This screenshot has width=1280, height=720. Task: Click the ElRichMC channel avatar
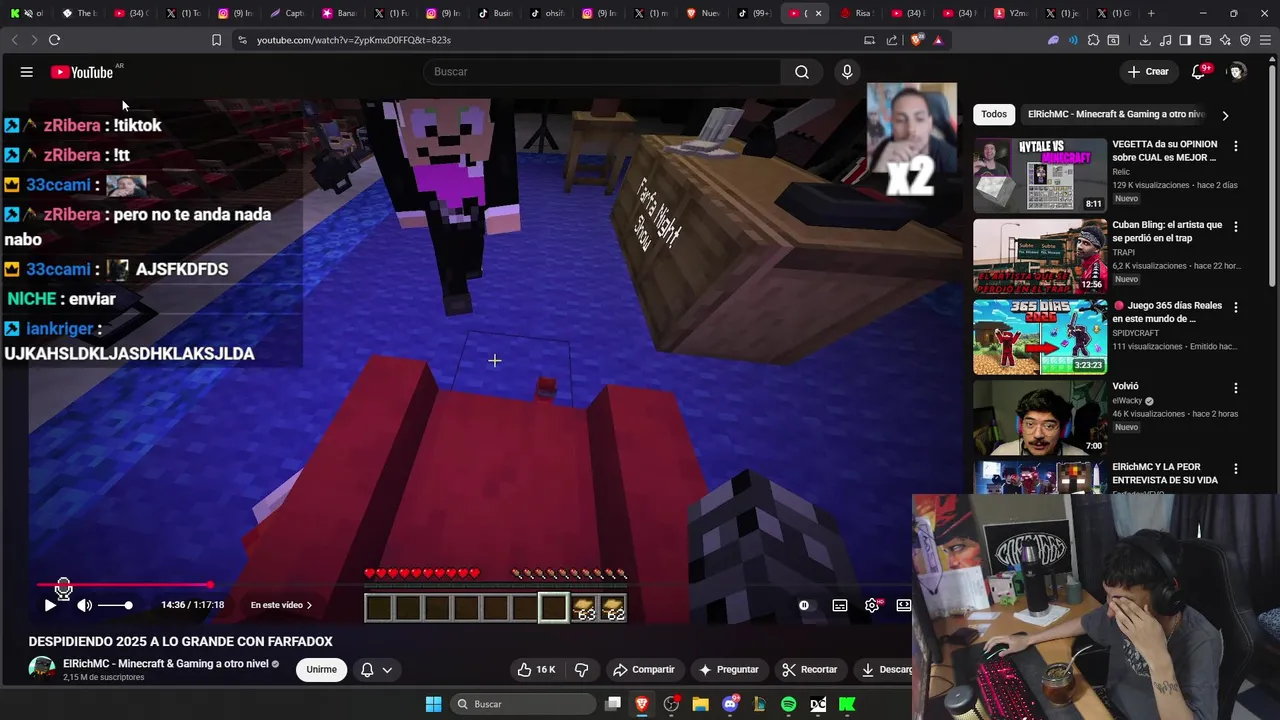pyautogui.click(x=42, y=670)
